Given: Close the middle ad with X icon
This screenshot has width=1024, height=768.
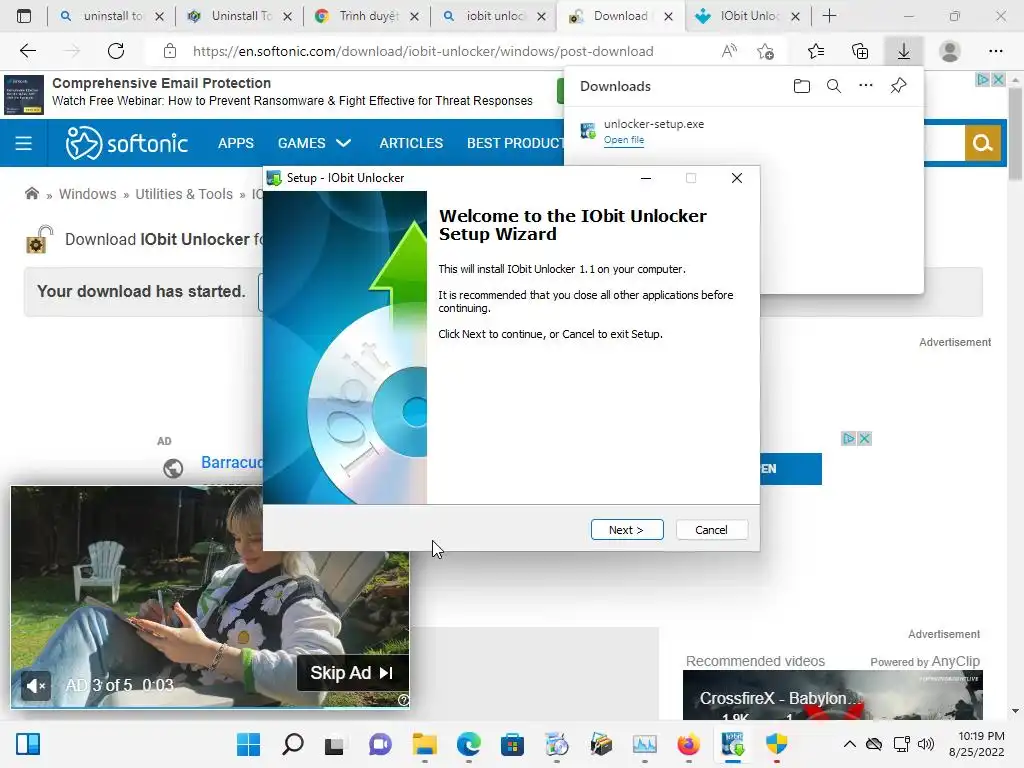Looking at the screenshot, I should [x=864, y=439].
